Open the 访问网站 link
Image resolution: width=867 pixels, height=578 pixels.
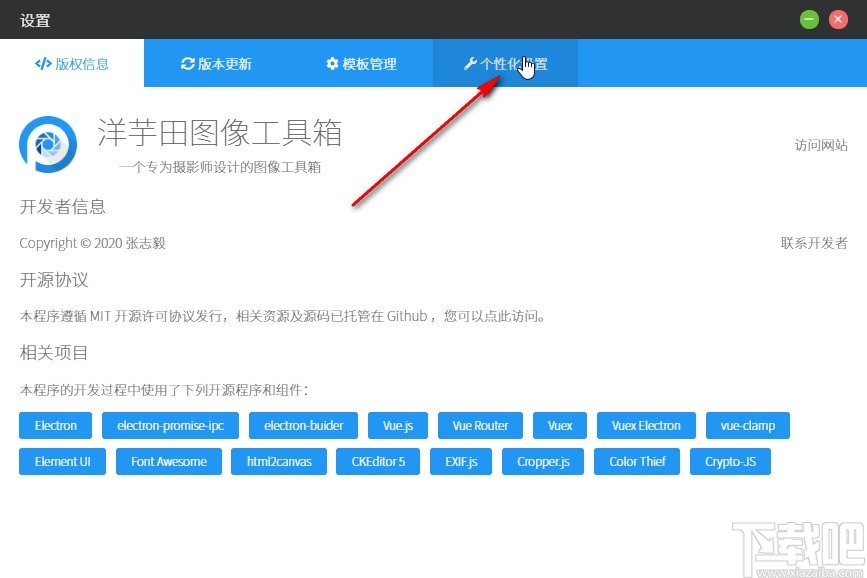[x=820, y=144]
